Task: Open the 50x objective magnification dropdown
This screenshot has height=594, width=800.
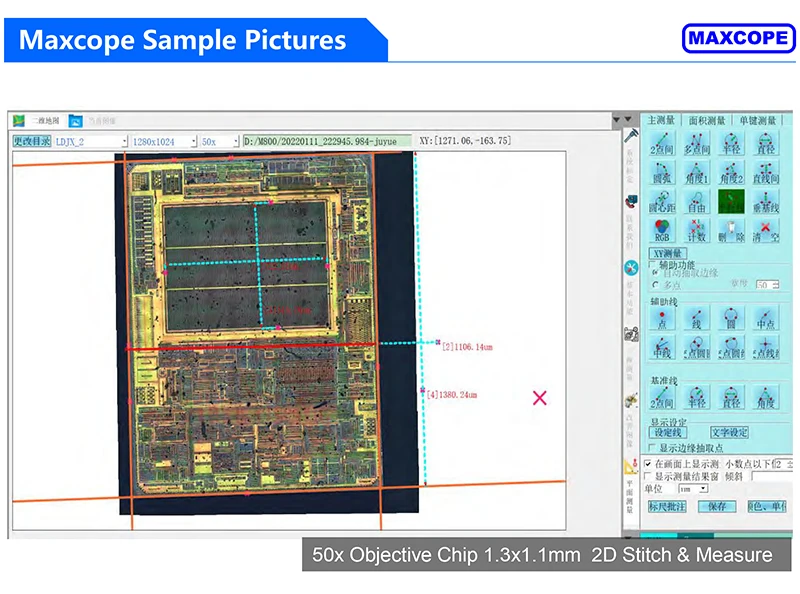Action: (x=235, y=142)
